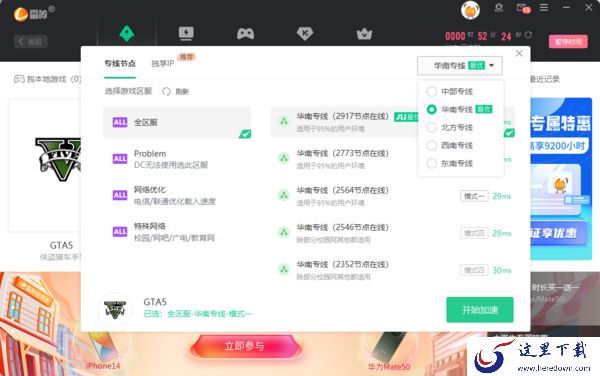Open the gamepad games library icon

coord(245,34)
